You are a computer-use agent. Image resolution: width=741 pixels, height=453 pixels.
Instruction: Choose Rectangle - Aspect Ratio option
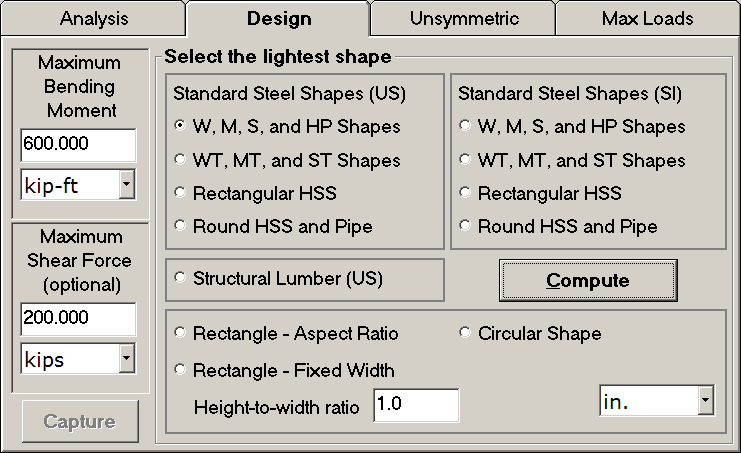(180, 333)
